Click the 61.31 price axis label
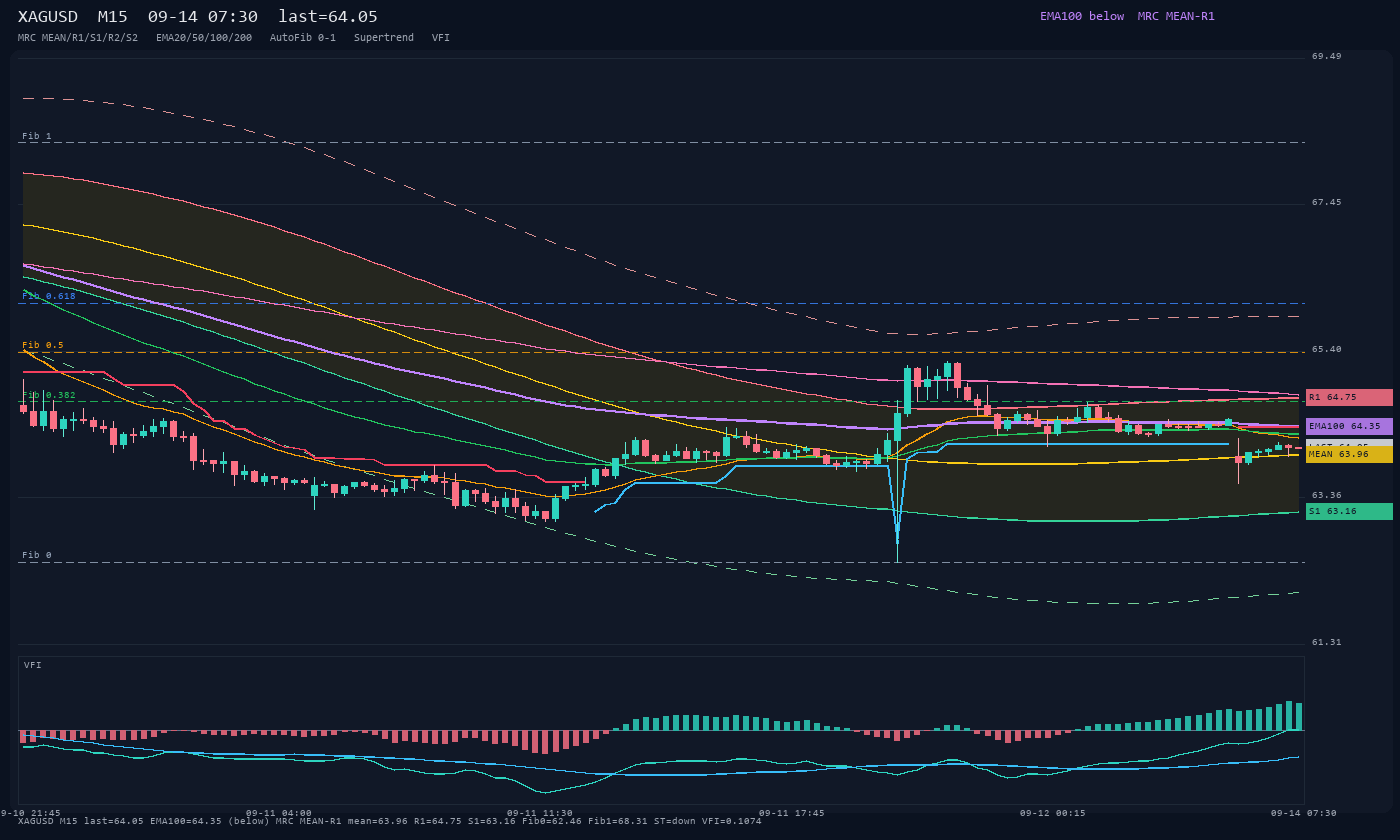 [x=1327, y=642]
